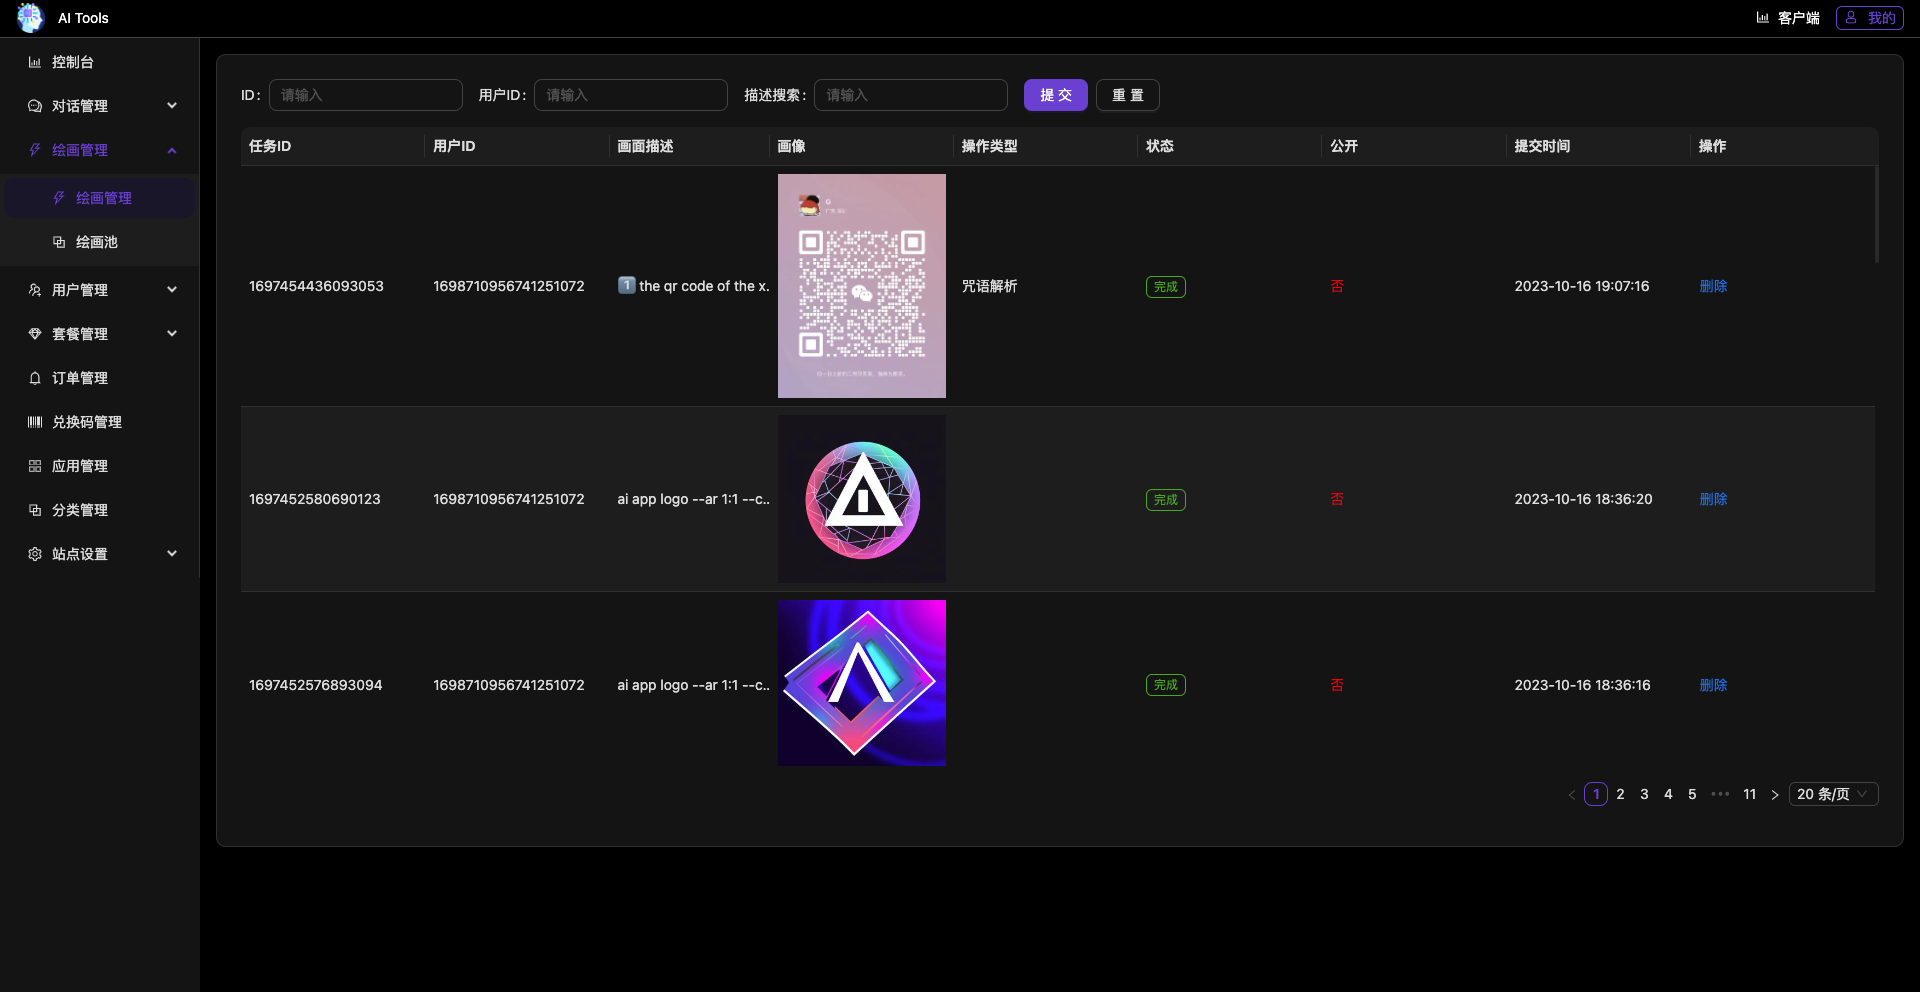The height and width of the screenshot is (992, 1920).
Task: Go to next page arrow in pagination
Action: click(x=1775, y=795)
